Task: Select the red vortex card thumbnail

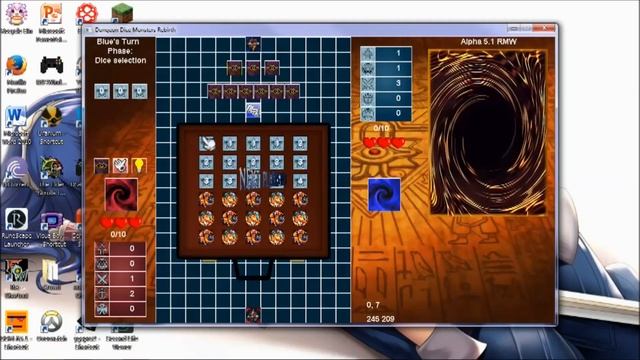Action: pyautogui.click(x=121, y=194)
